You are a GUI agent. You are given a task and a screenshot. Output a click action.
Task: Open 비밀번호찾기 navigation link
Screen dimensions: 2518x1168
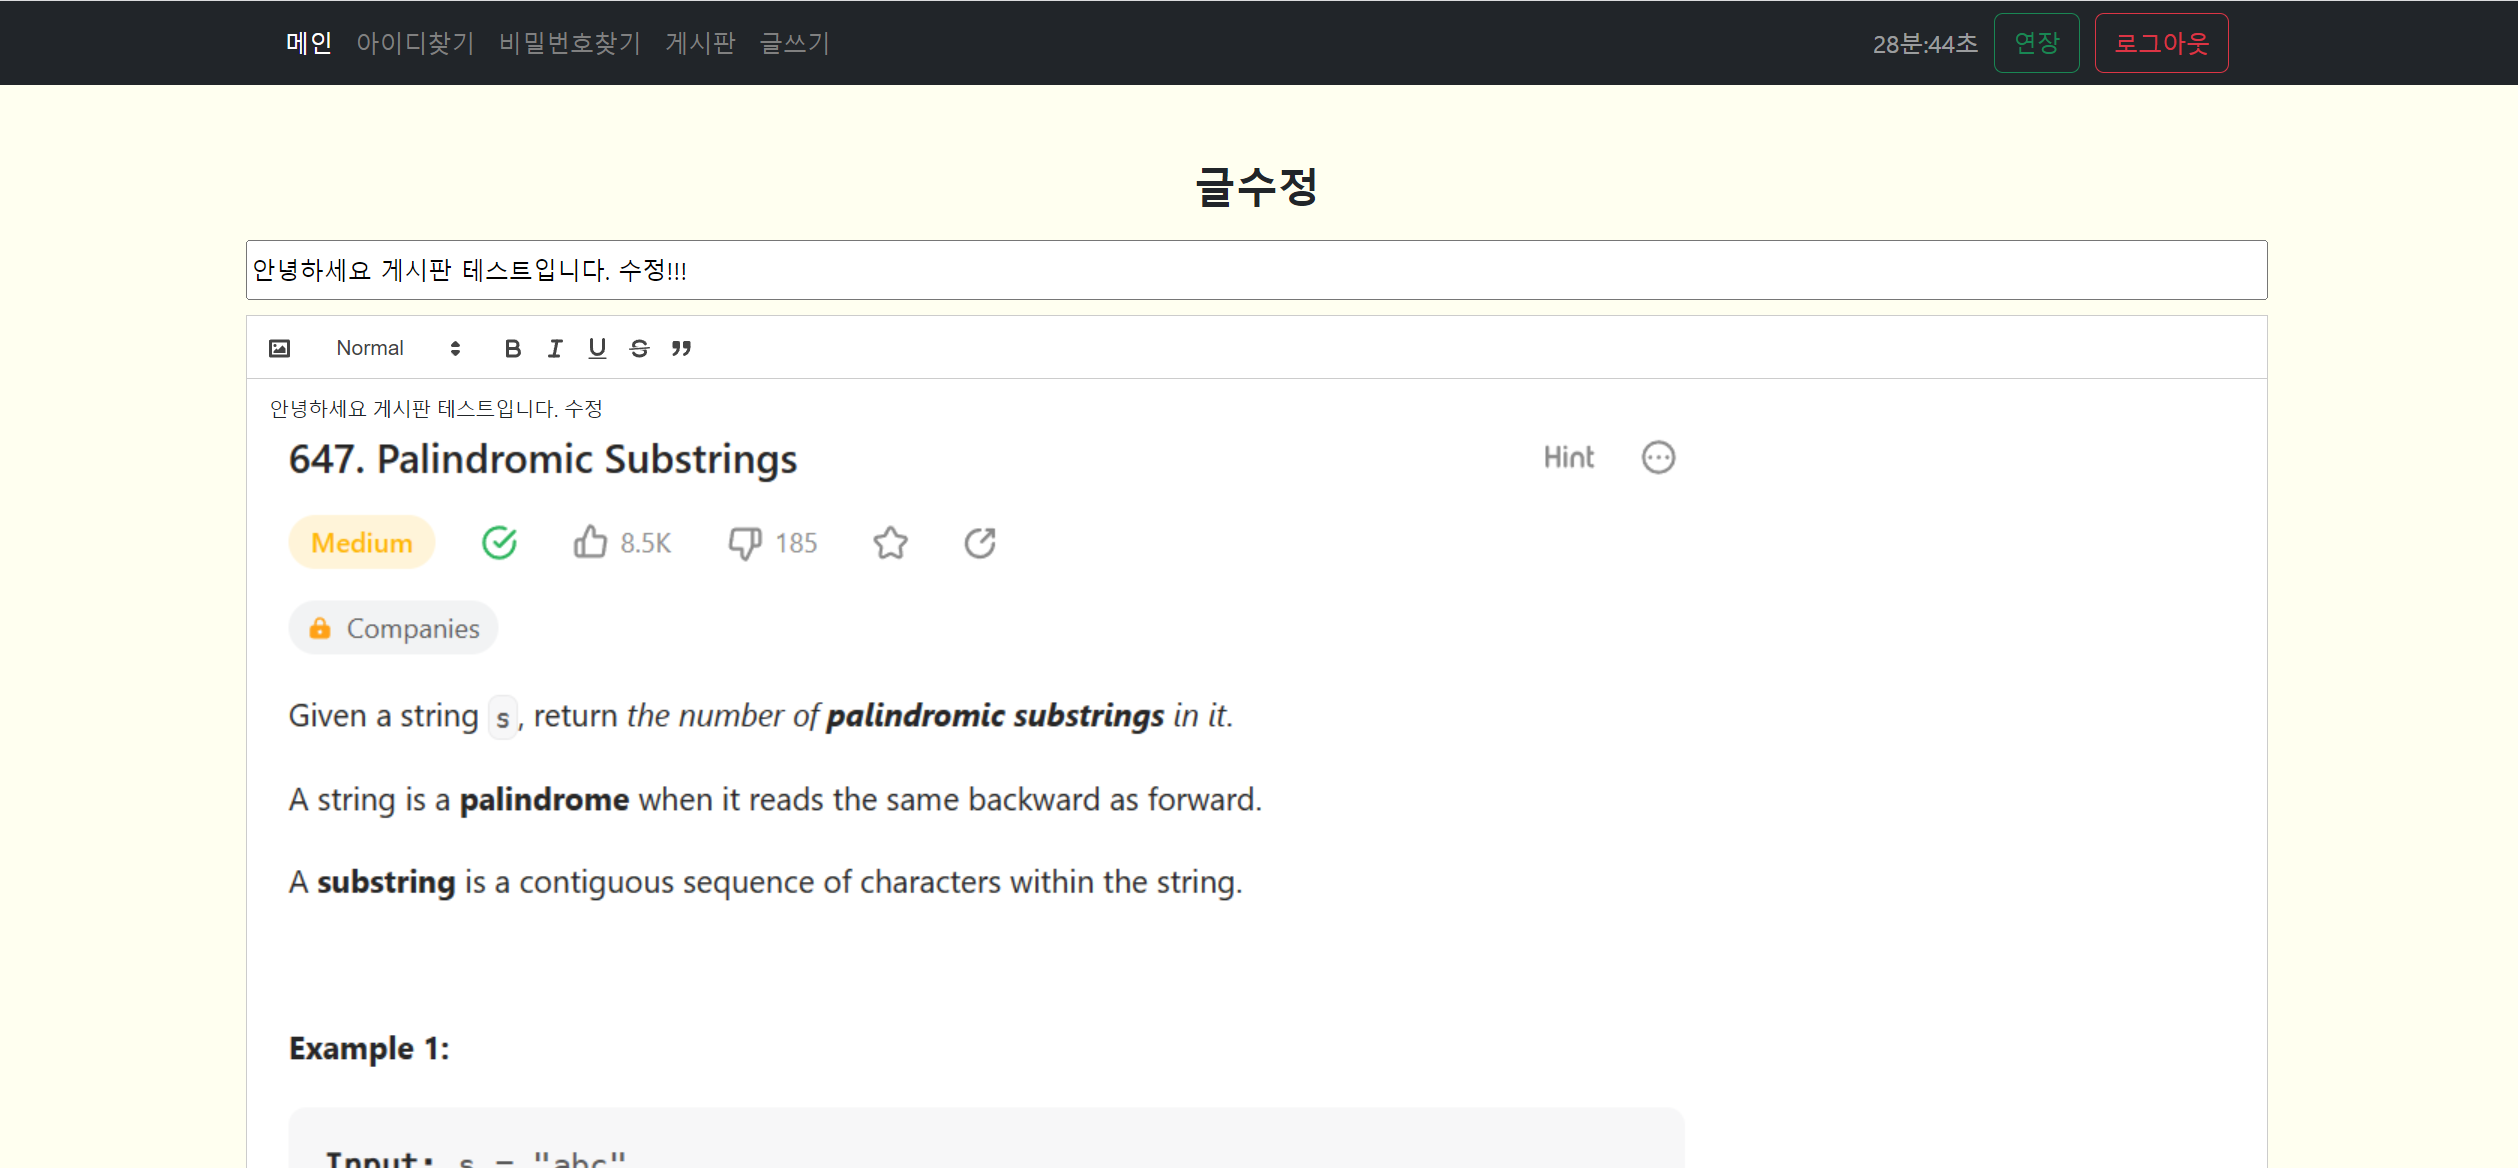[570, 43]
